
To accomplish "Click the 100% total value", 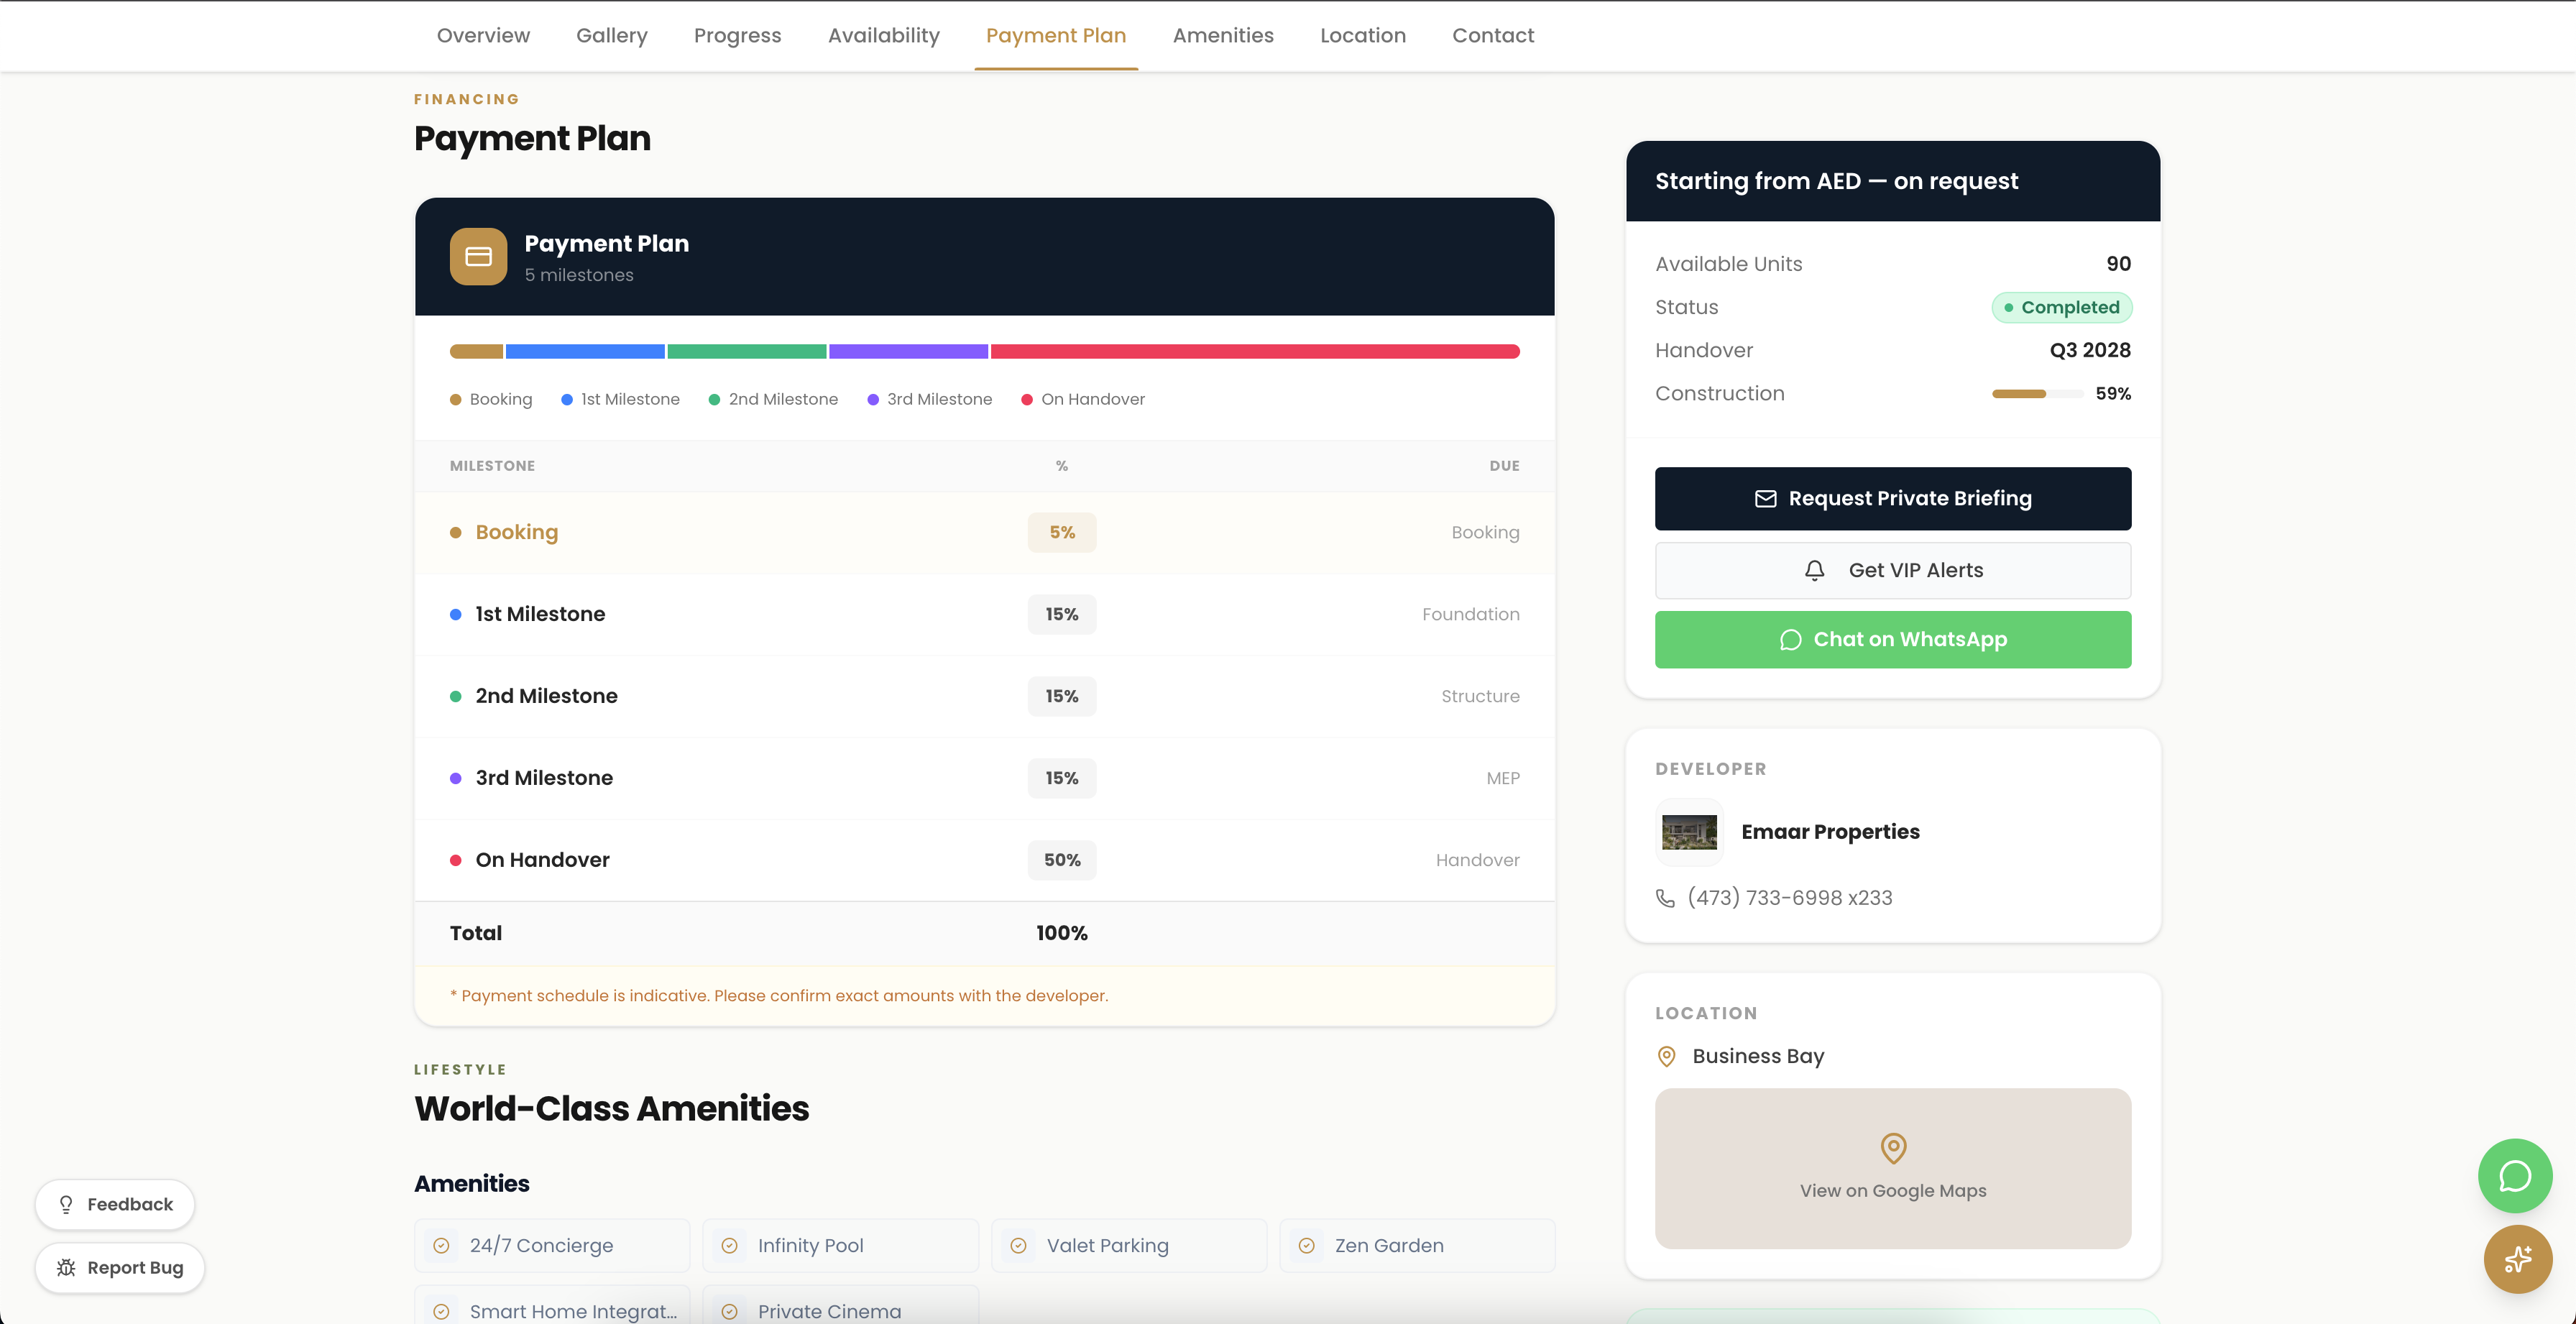I will [1062, 933].
